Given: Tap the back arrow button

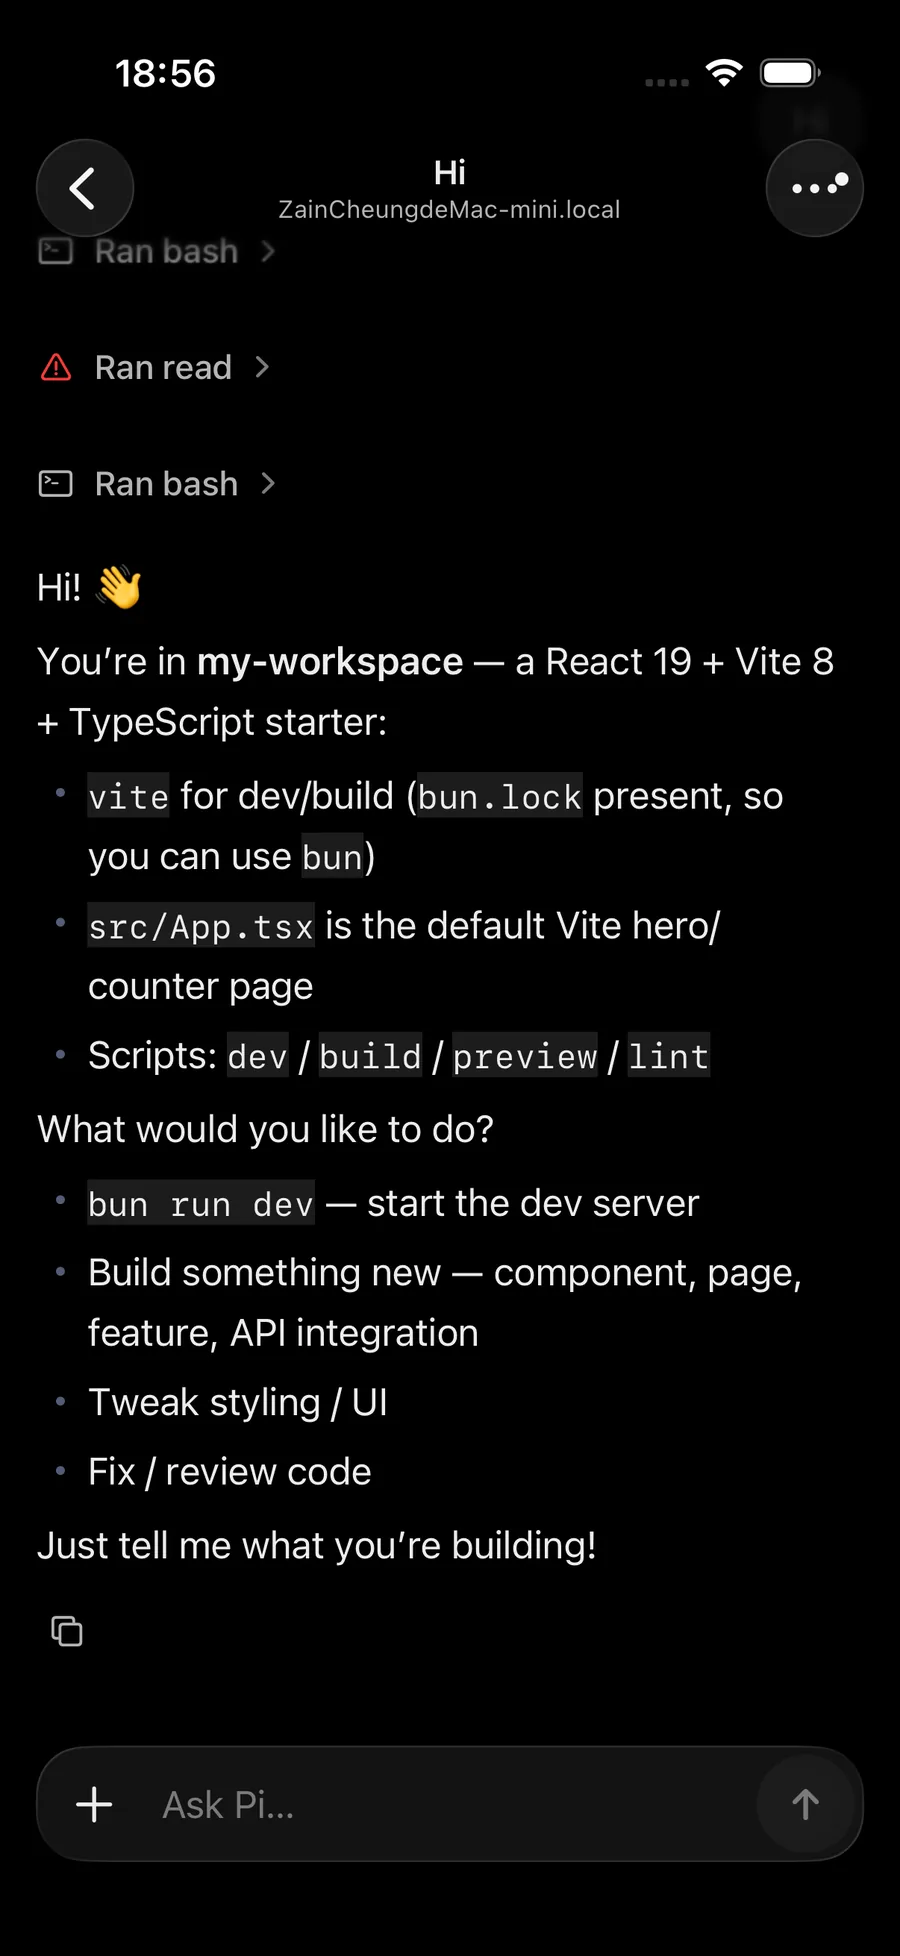Looking at the screenshot, I should pos(85,188).
